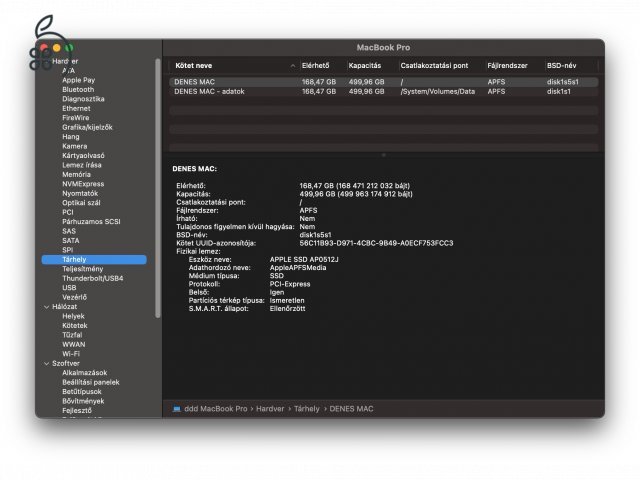Click the /System/Volumes/Data mount point cell
The width and height of the screenshot is (640, 480).
click(438, 91)
